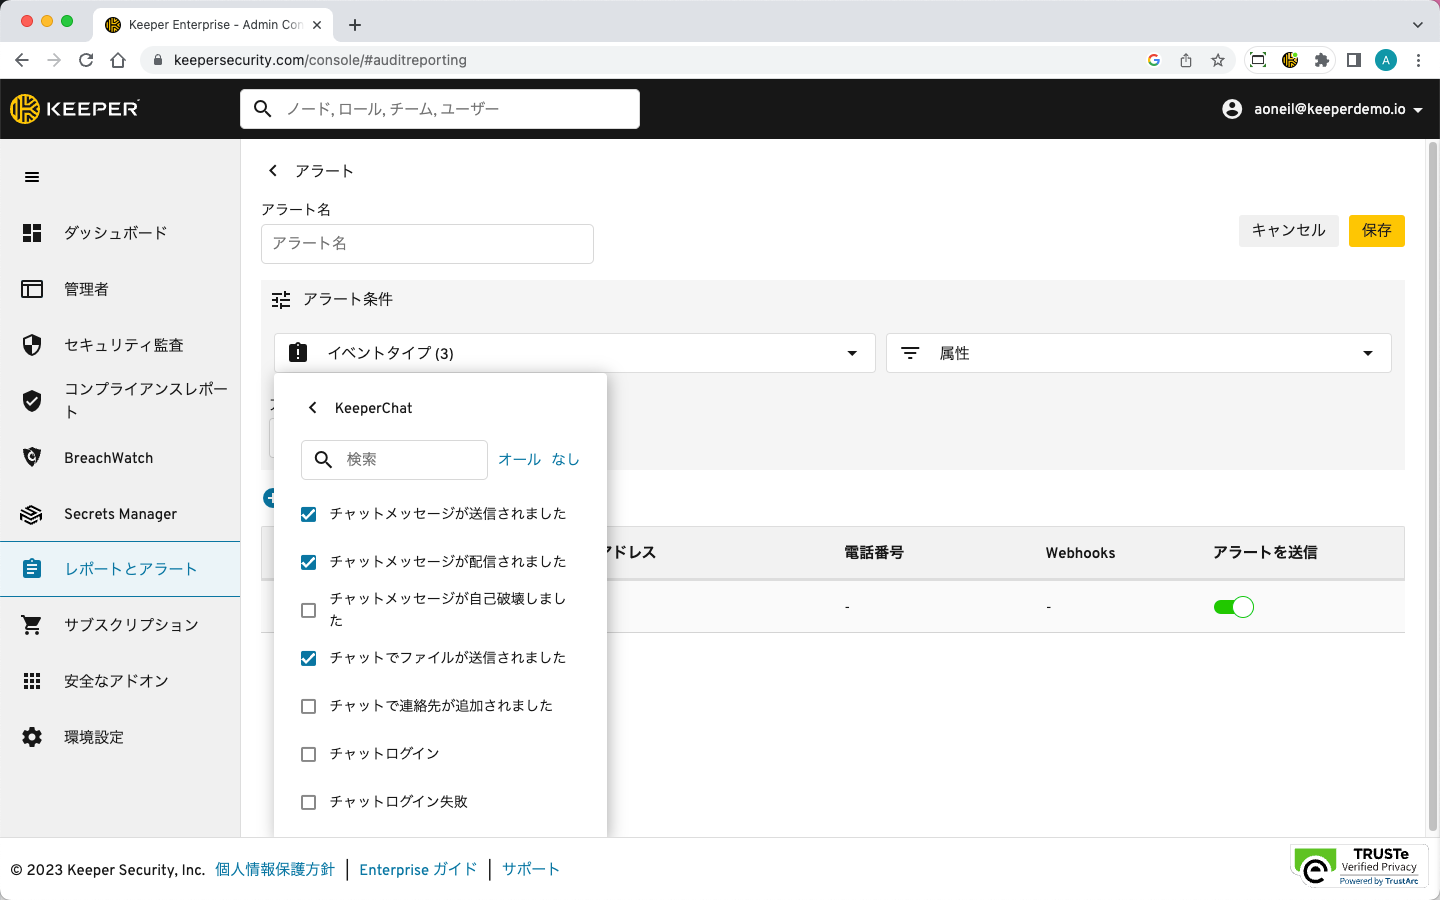Click the オール link to select all
Image resolution: width=1440 pixels, height=900 pixels.
click(519, 460)
